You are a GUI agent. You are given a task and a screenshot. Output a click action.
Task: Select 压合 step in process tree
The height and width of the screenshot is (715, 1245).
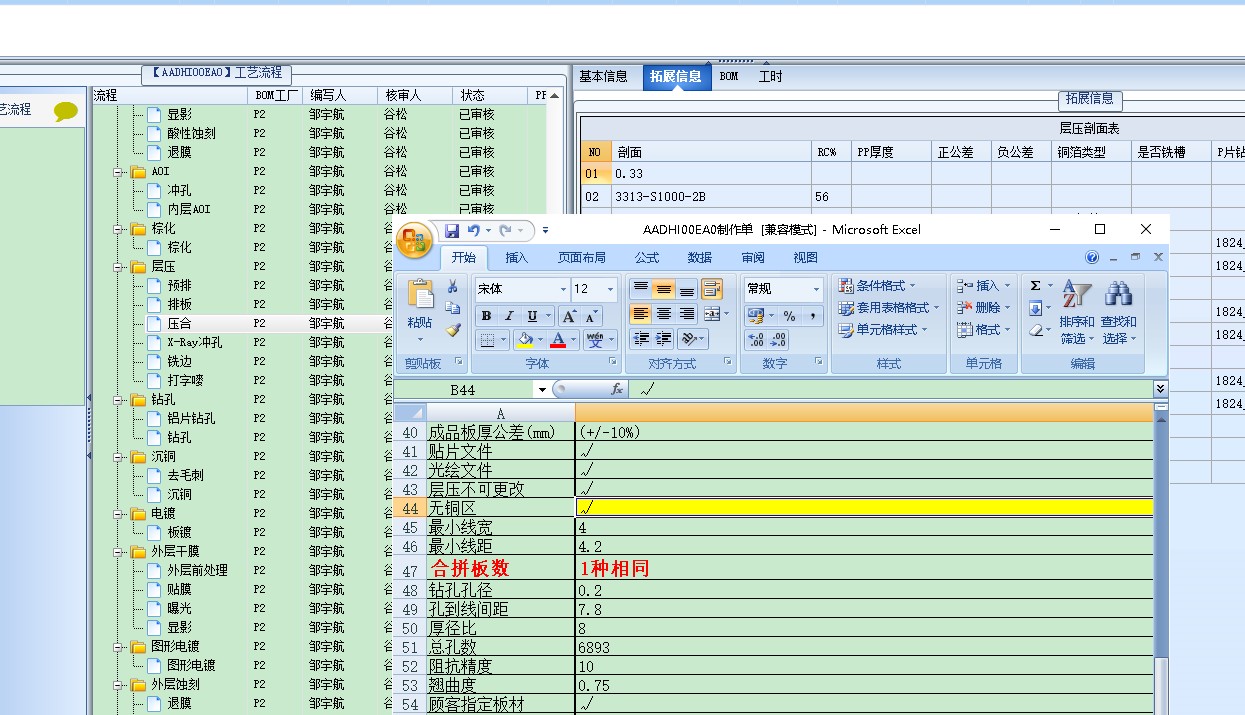tap(179, 324)
